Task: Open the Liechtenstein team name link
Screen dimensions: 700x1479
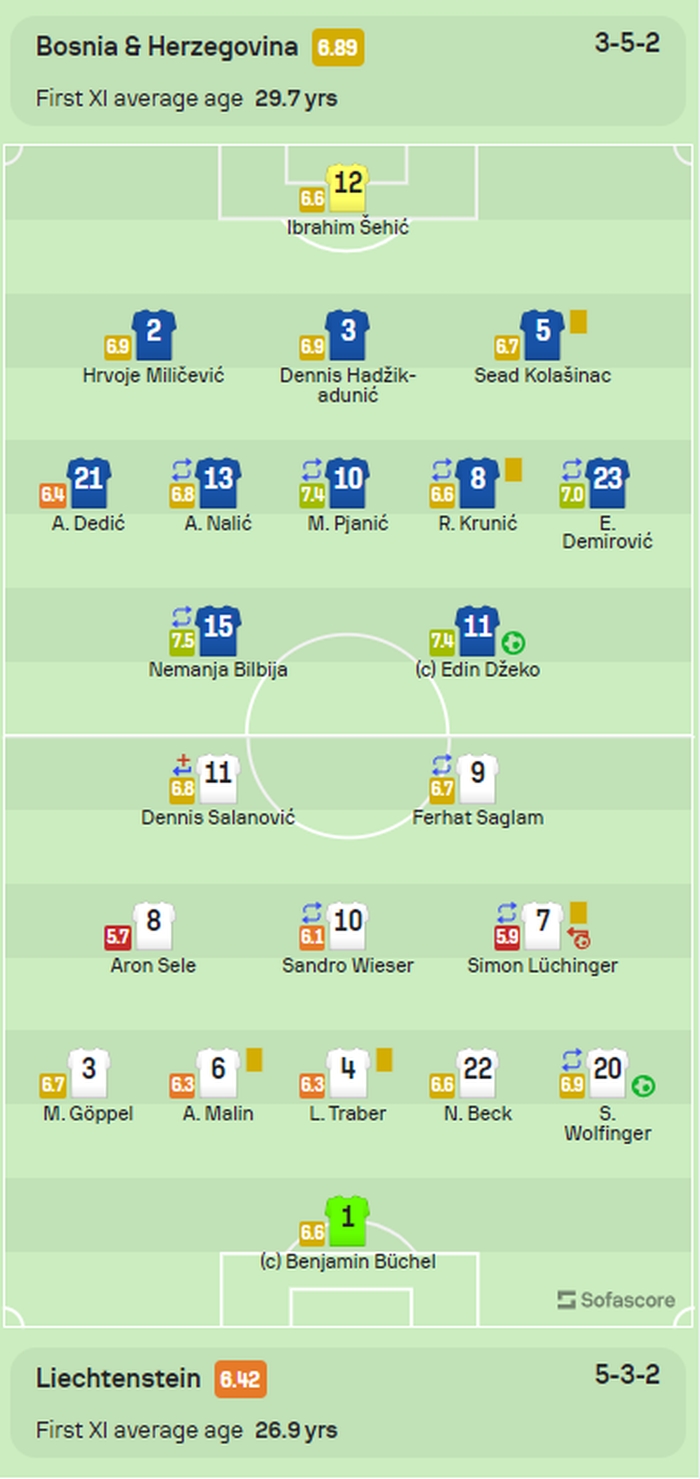Action: 120,1378
